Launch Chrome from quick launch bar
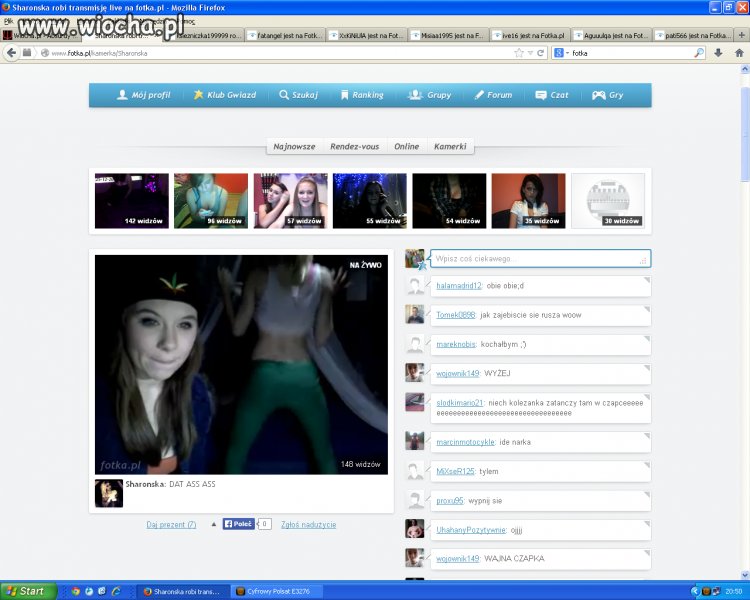This screenshot has height=600, width=750. tap(76, 591)
